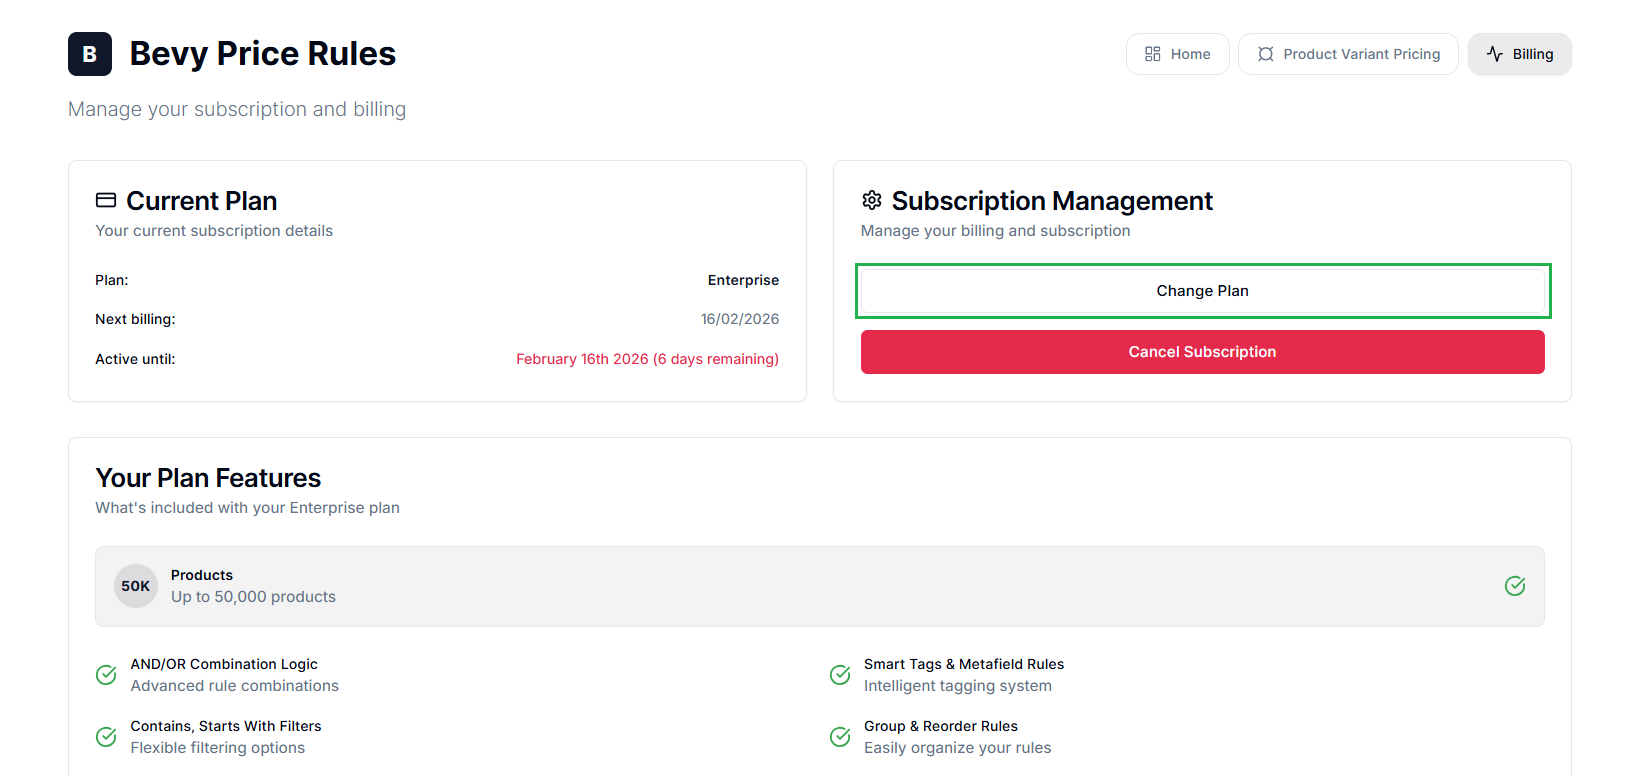Click the red Cancel Subscription button
The width and height of the screenshot is (1640, 776).
click(x=1203, y=352)
